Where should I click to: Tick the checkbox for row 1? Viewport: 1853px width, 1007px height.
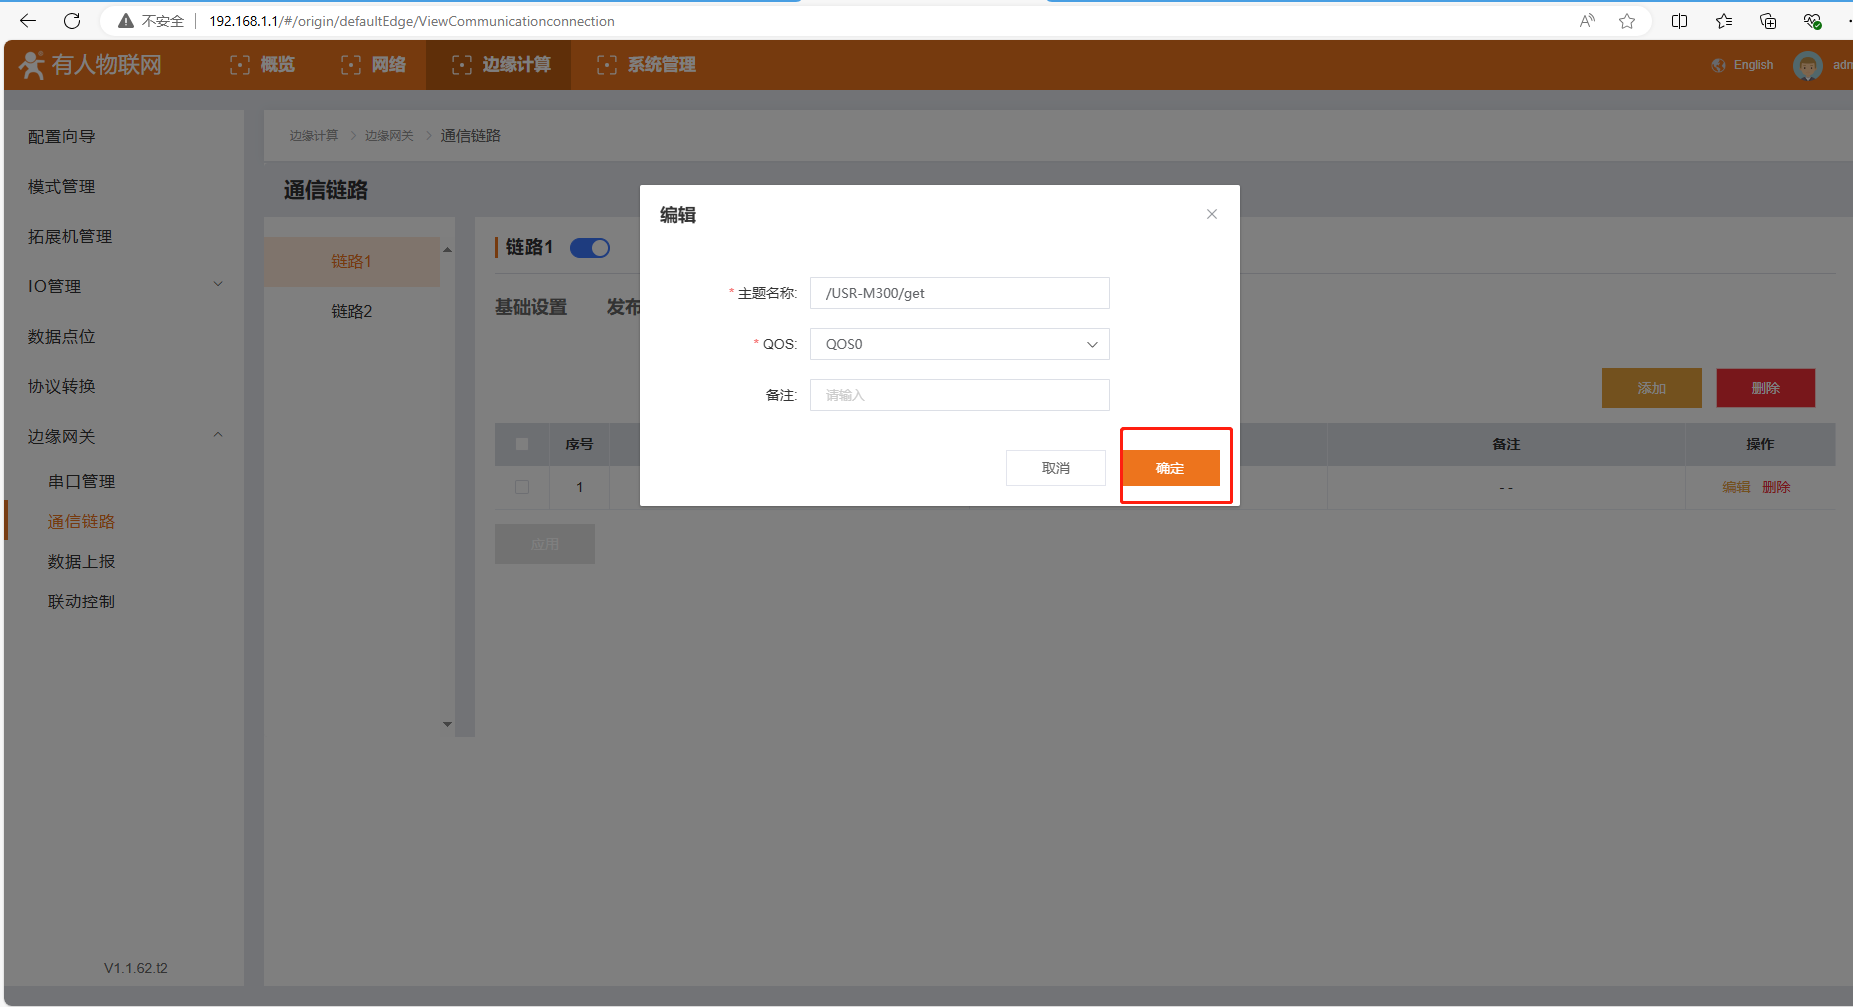(522, 487)
